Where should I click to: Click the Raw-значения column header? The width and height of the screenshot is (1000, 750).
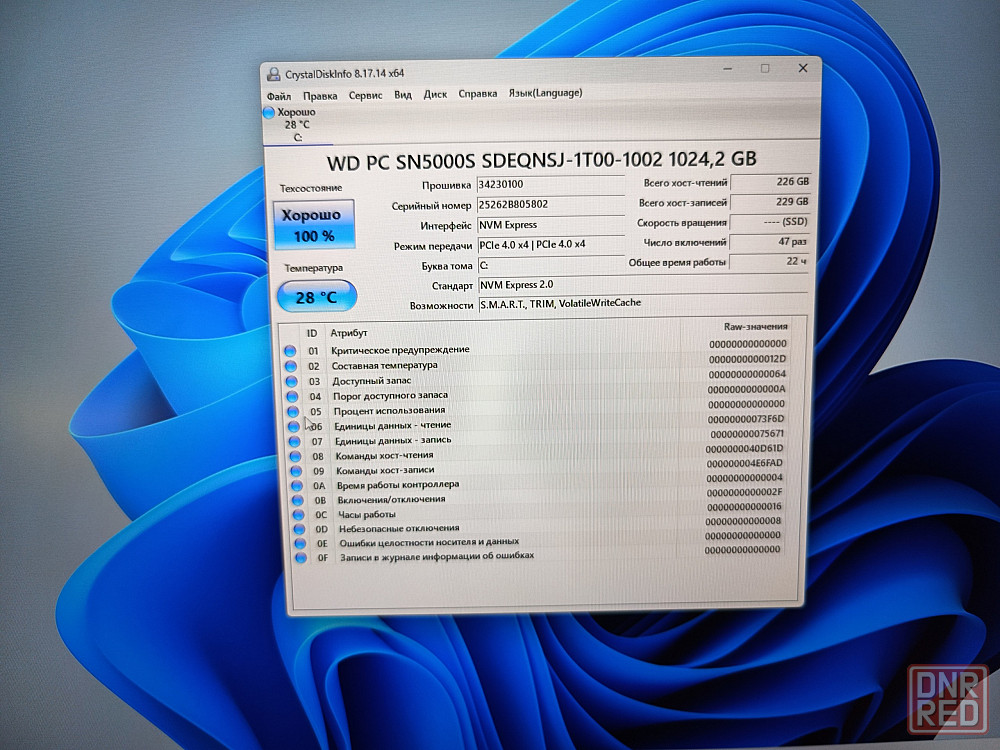pos(755,327)
